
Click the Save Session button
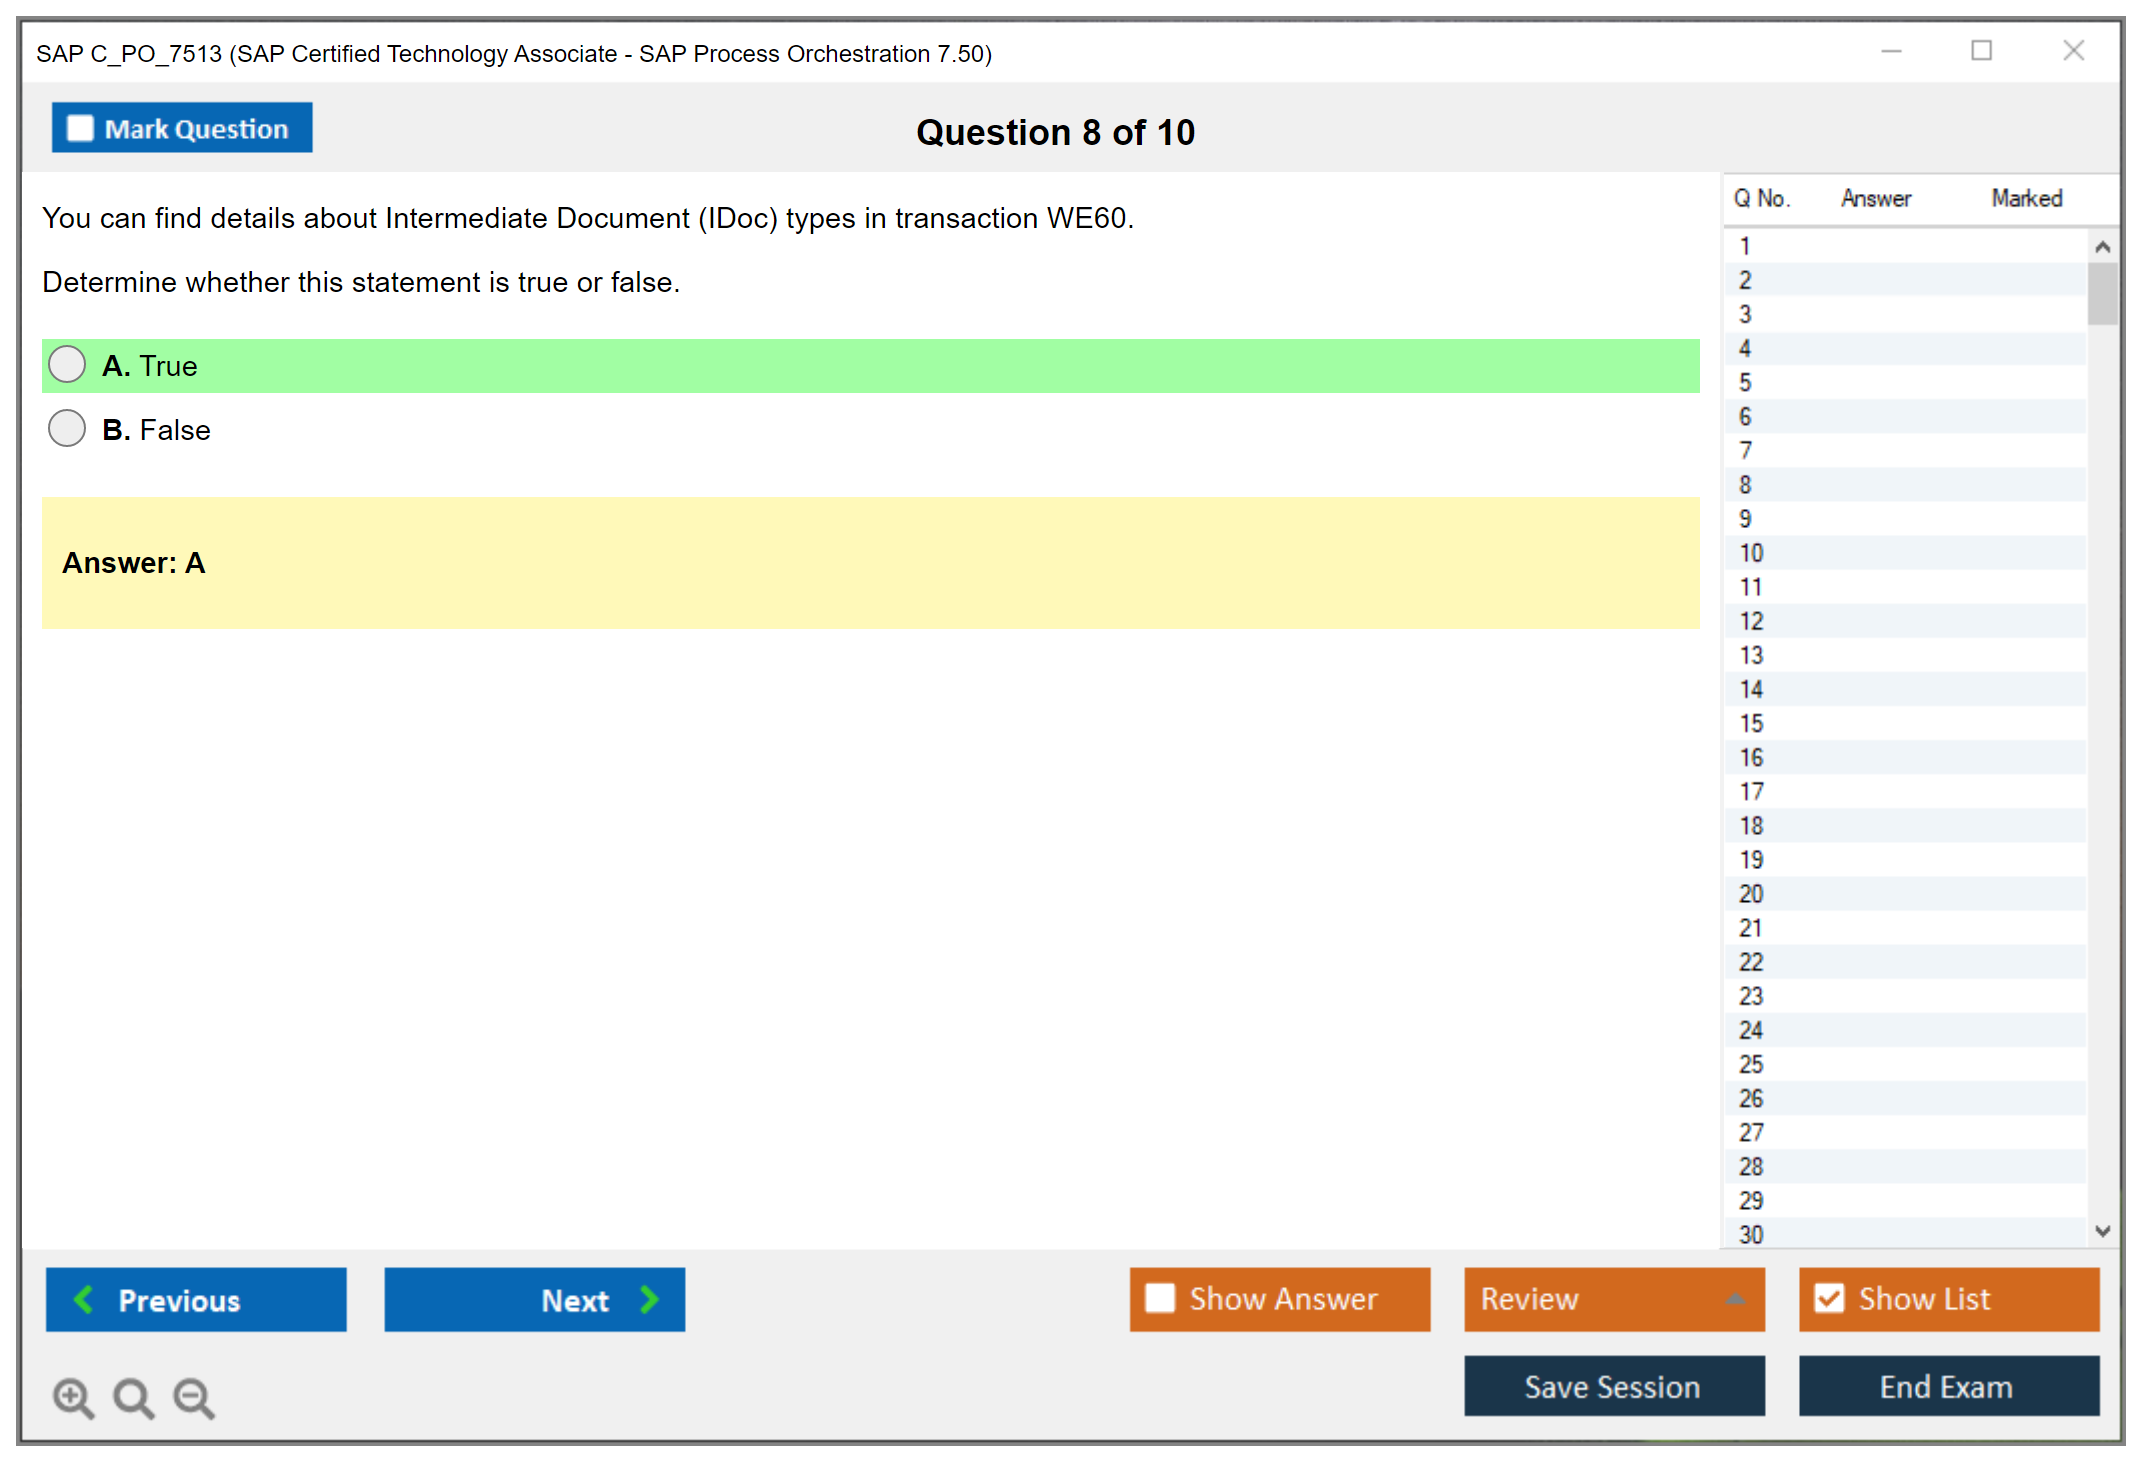point(1613,1386)
